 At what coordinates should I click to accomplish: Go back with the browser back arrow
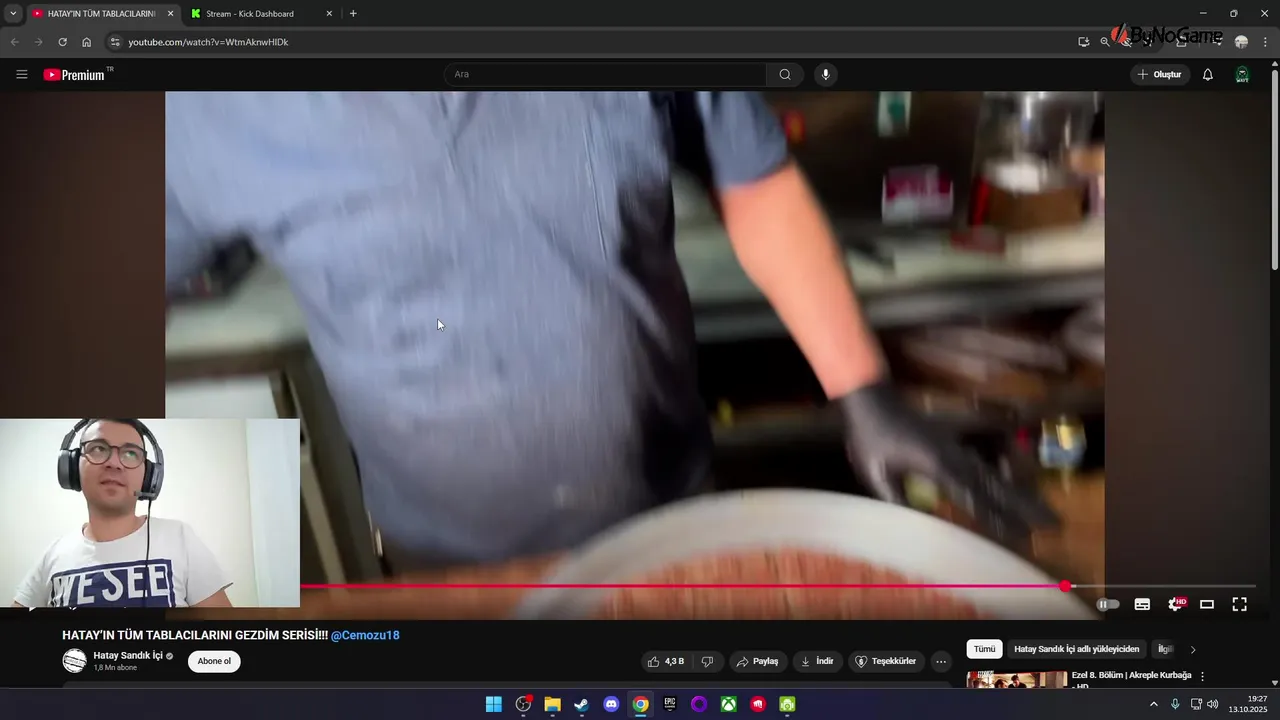point(14,42)
